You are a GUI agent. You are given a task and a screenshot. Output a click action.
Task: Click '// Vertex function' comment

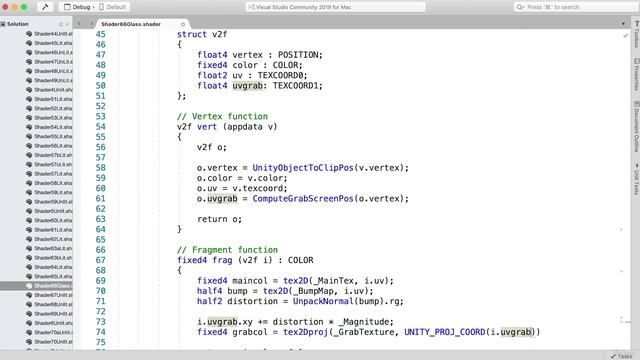coord(222,116)
